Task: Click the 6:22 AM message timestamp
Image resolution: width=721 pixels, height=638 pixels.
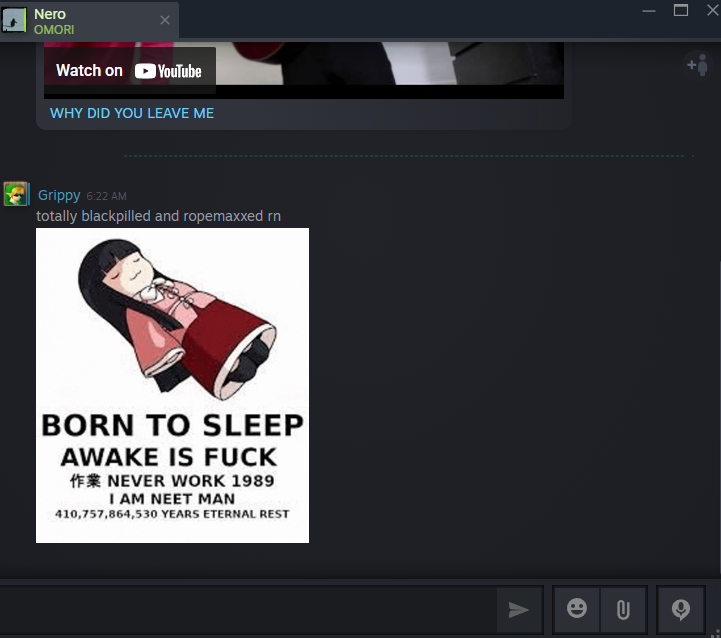Action: [x=107, y=196]
